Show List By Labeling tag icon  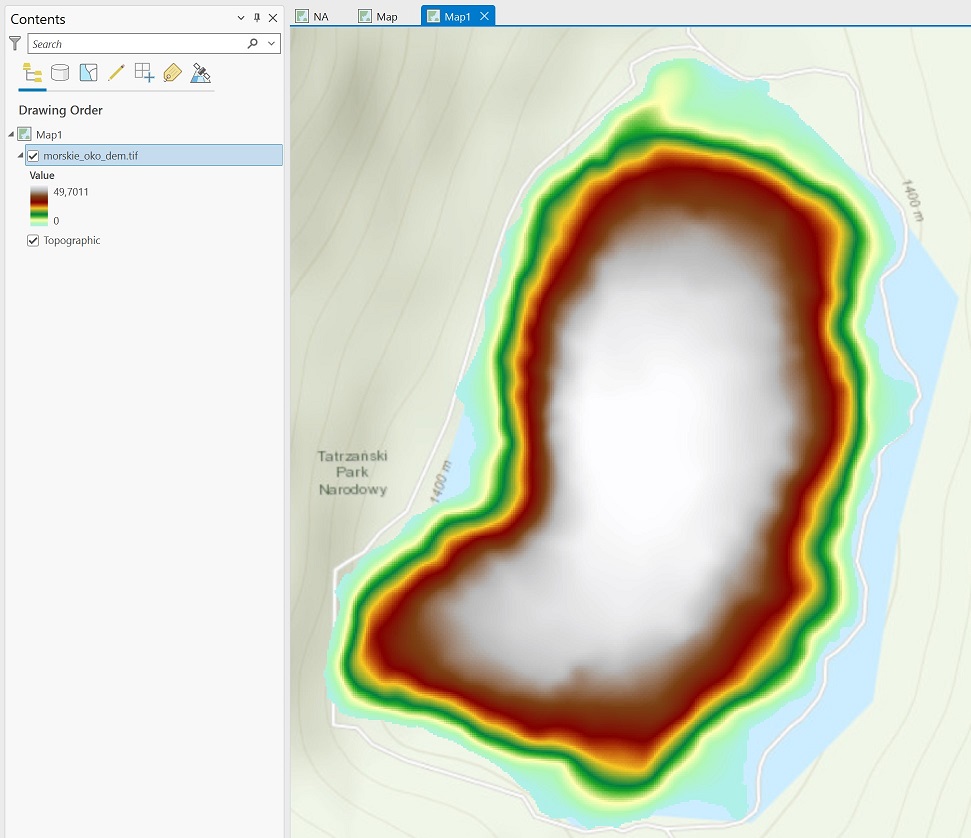172,73
